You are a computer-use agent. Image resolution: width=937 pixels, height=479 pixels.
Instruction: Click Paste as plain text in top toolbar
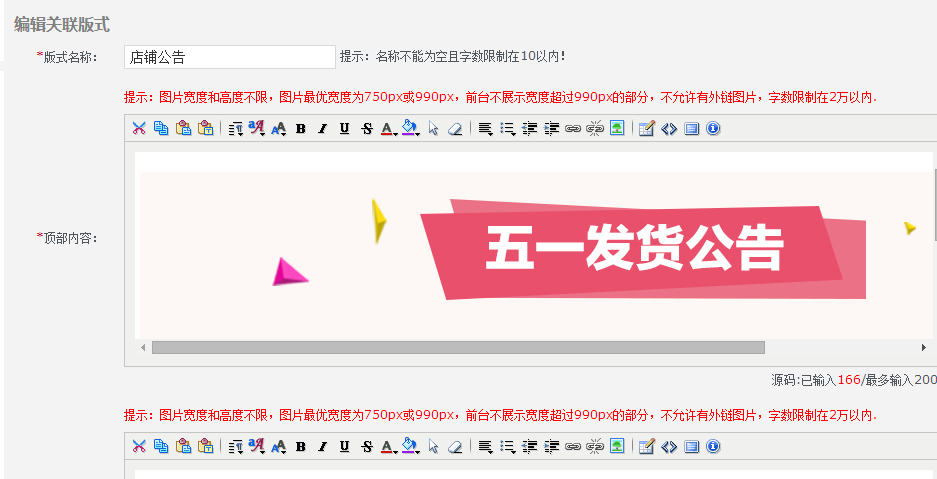(x=205, y=128)
